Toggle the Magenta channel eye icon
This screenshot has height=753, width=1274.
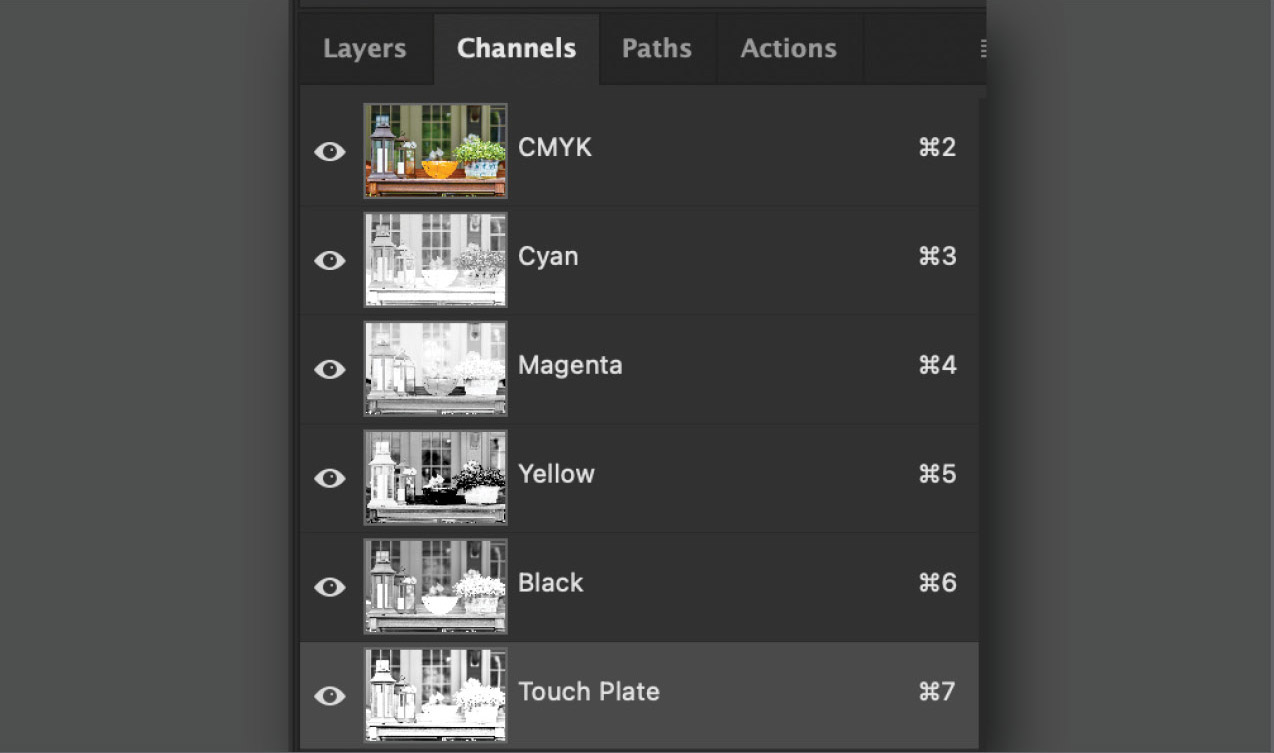pyautogui.click(x=330, y=369)
